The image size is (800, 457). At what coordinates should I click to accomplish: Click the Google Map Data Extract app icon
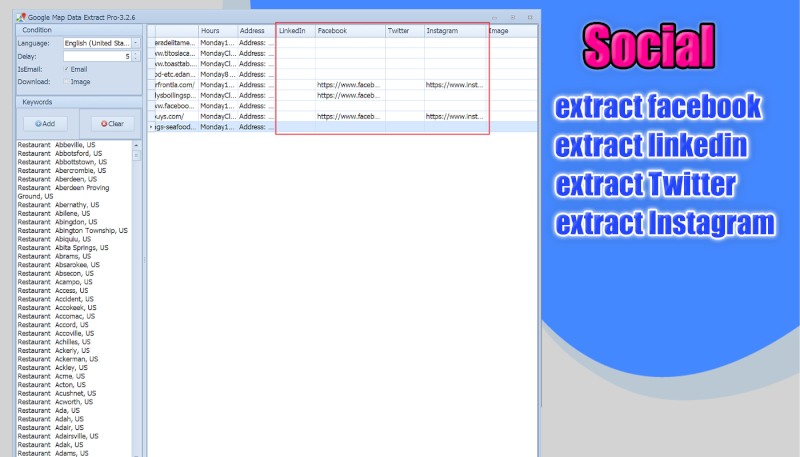pyautogui.click(x=21, y=17)
